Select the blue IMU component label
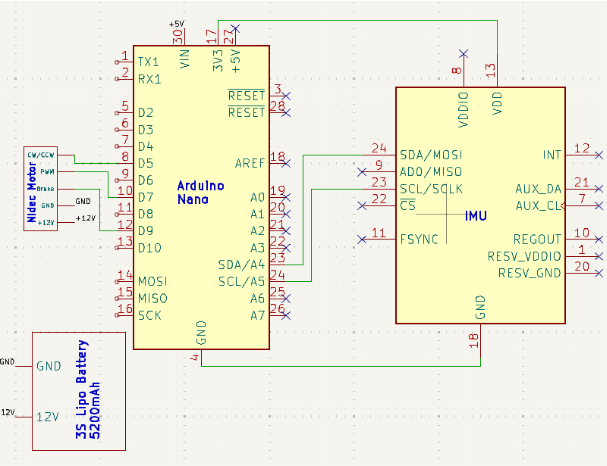The height and width of the screenshot is (466, 607). 476,216
